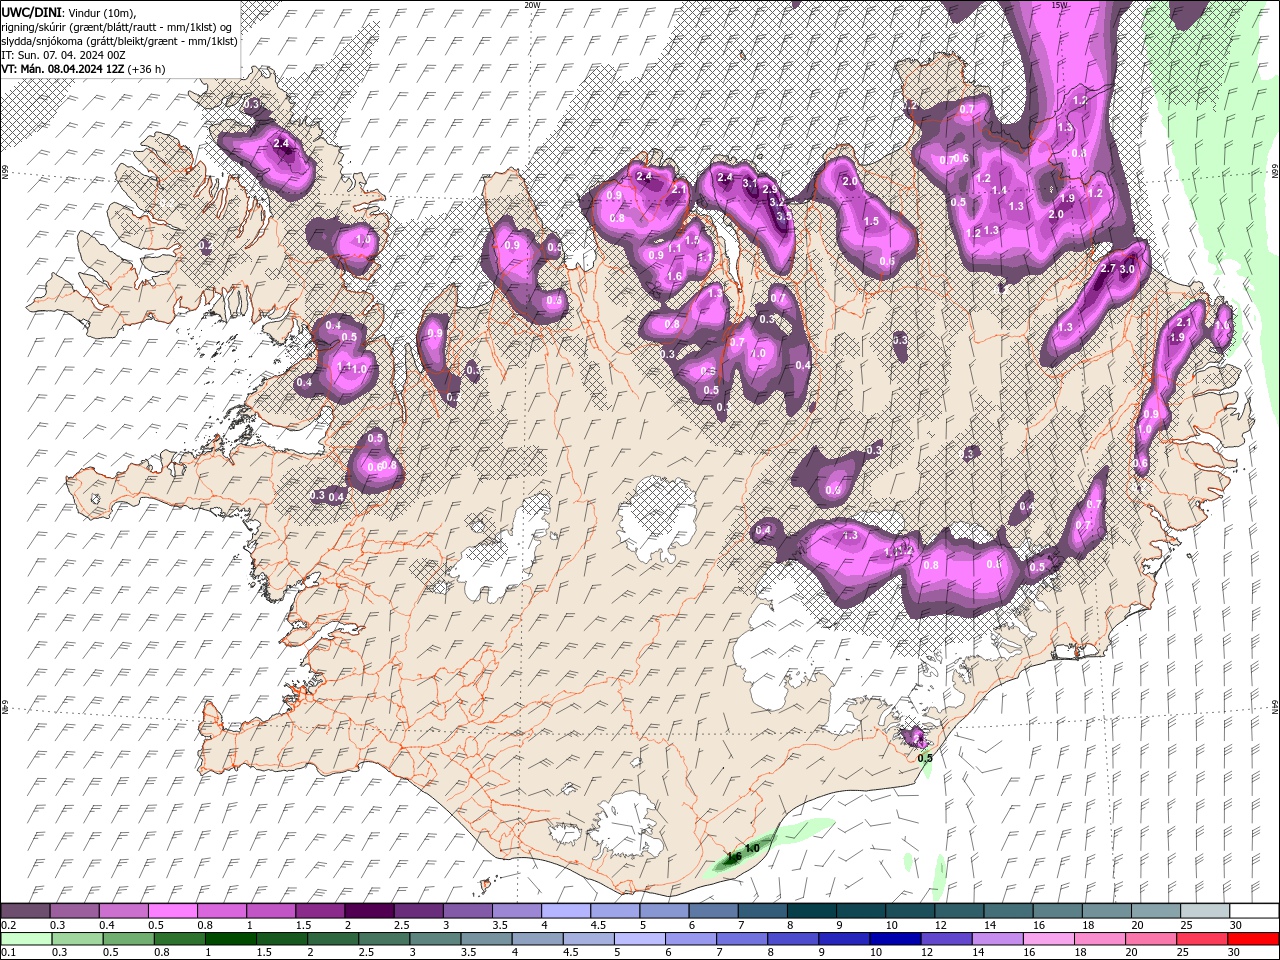Click the 15W longitude label
The height and width of the screenshot is (960, 1280).
(1060, 5)
